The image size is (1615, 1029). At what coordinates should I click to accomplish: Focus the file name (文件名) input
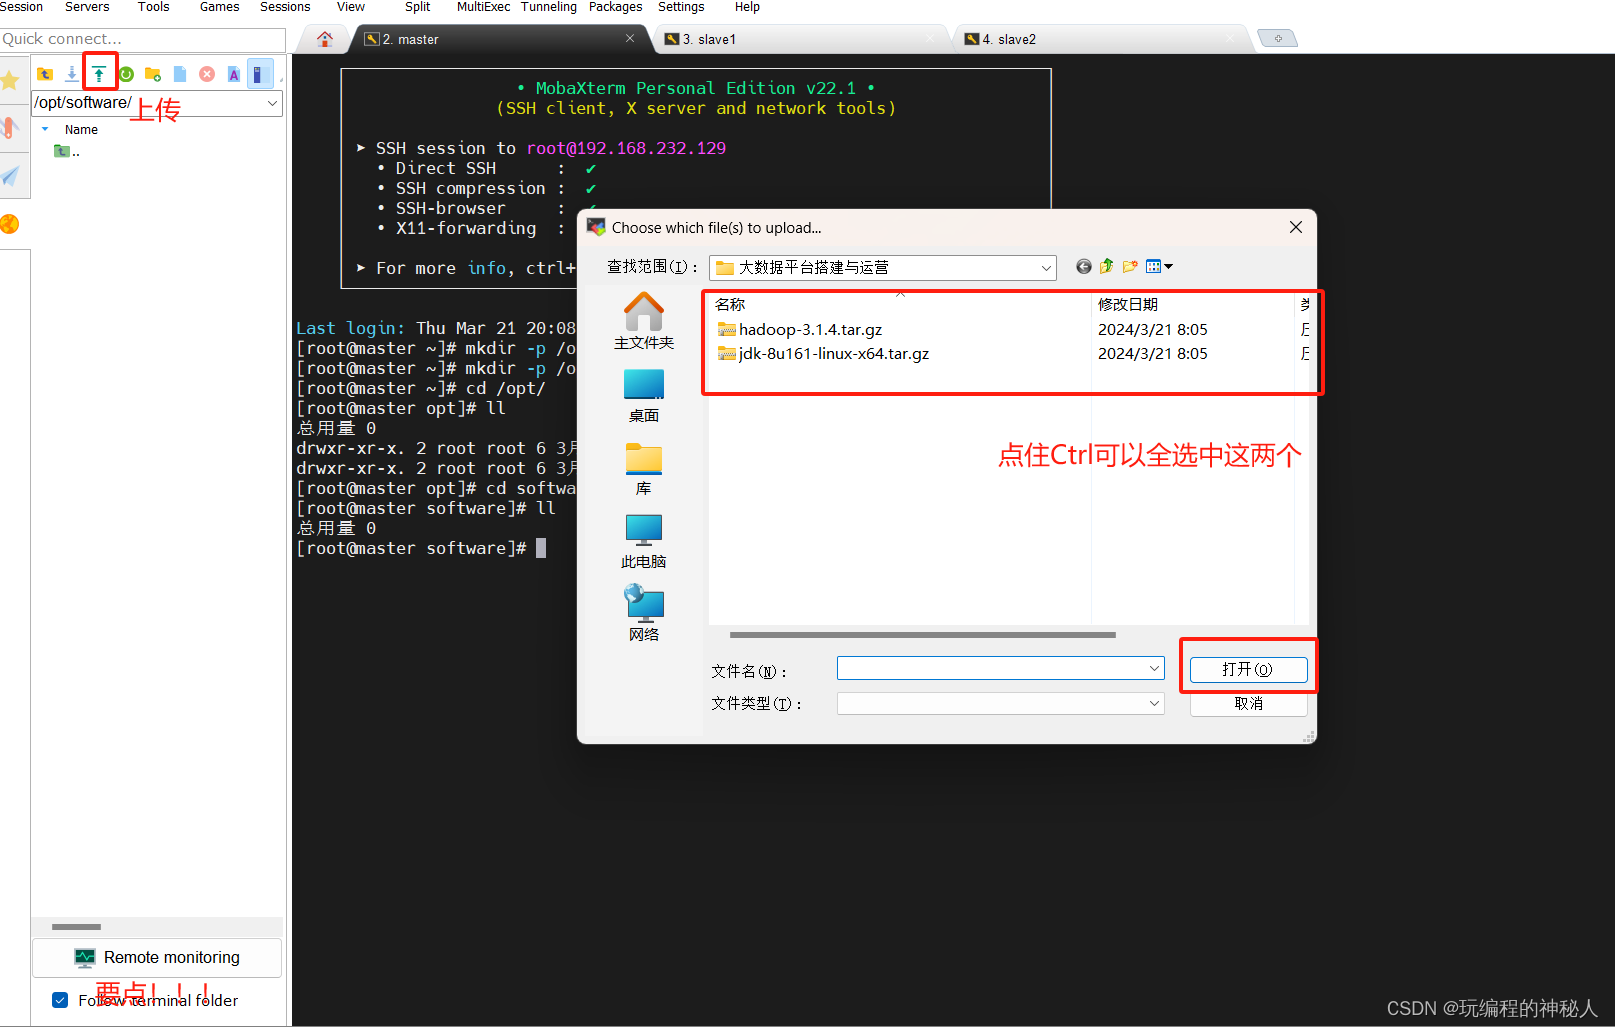pyautogui.click(x=1000, y=668)
